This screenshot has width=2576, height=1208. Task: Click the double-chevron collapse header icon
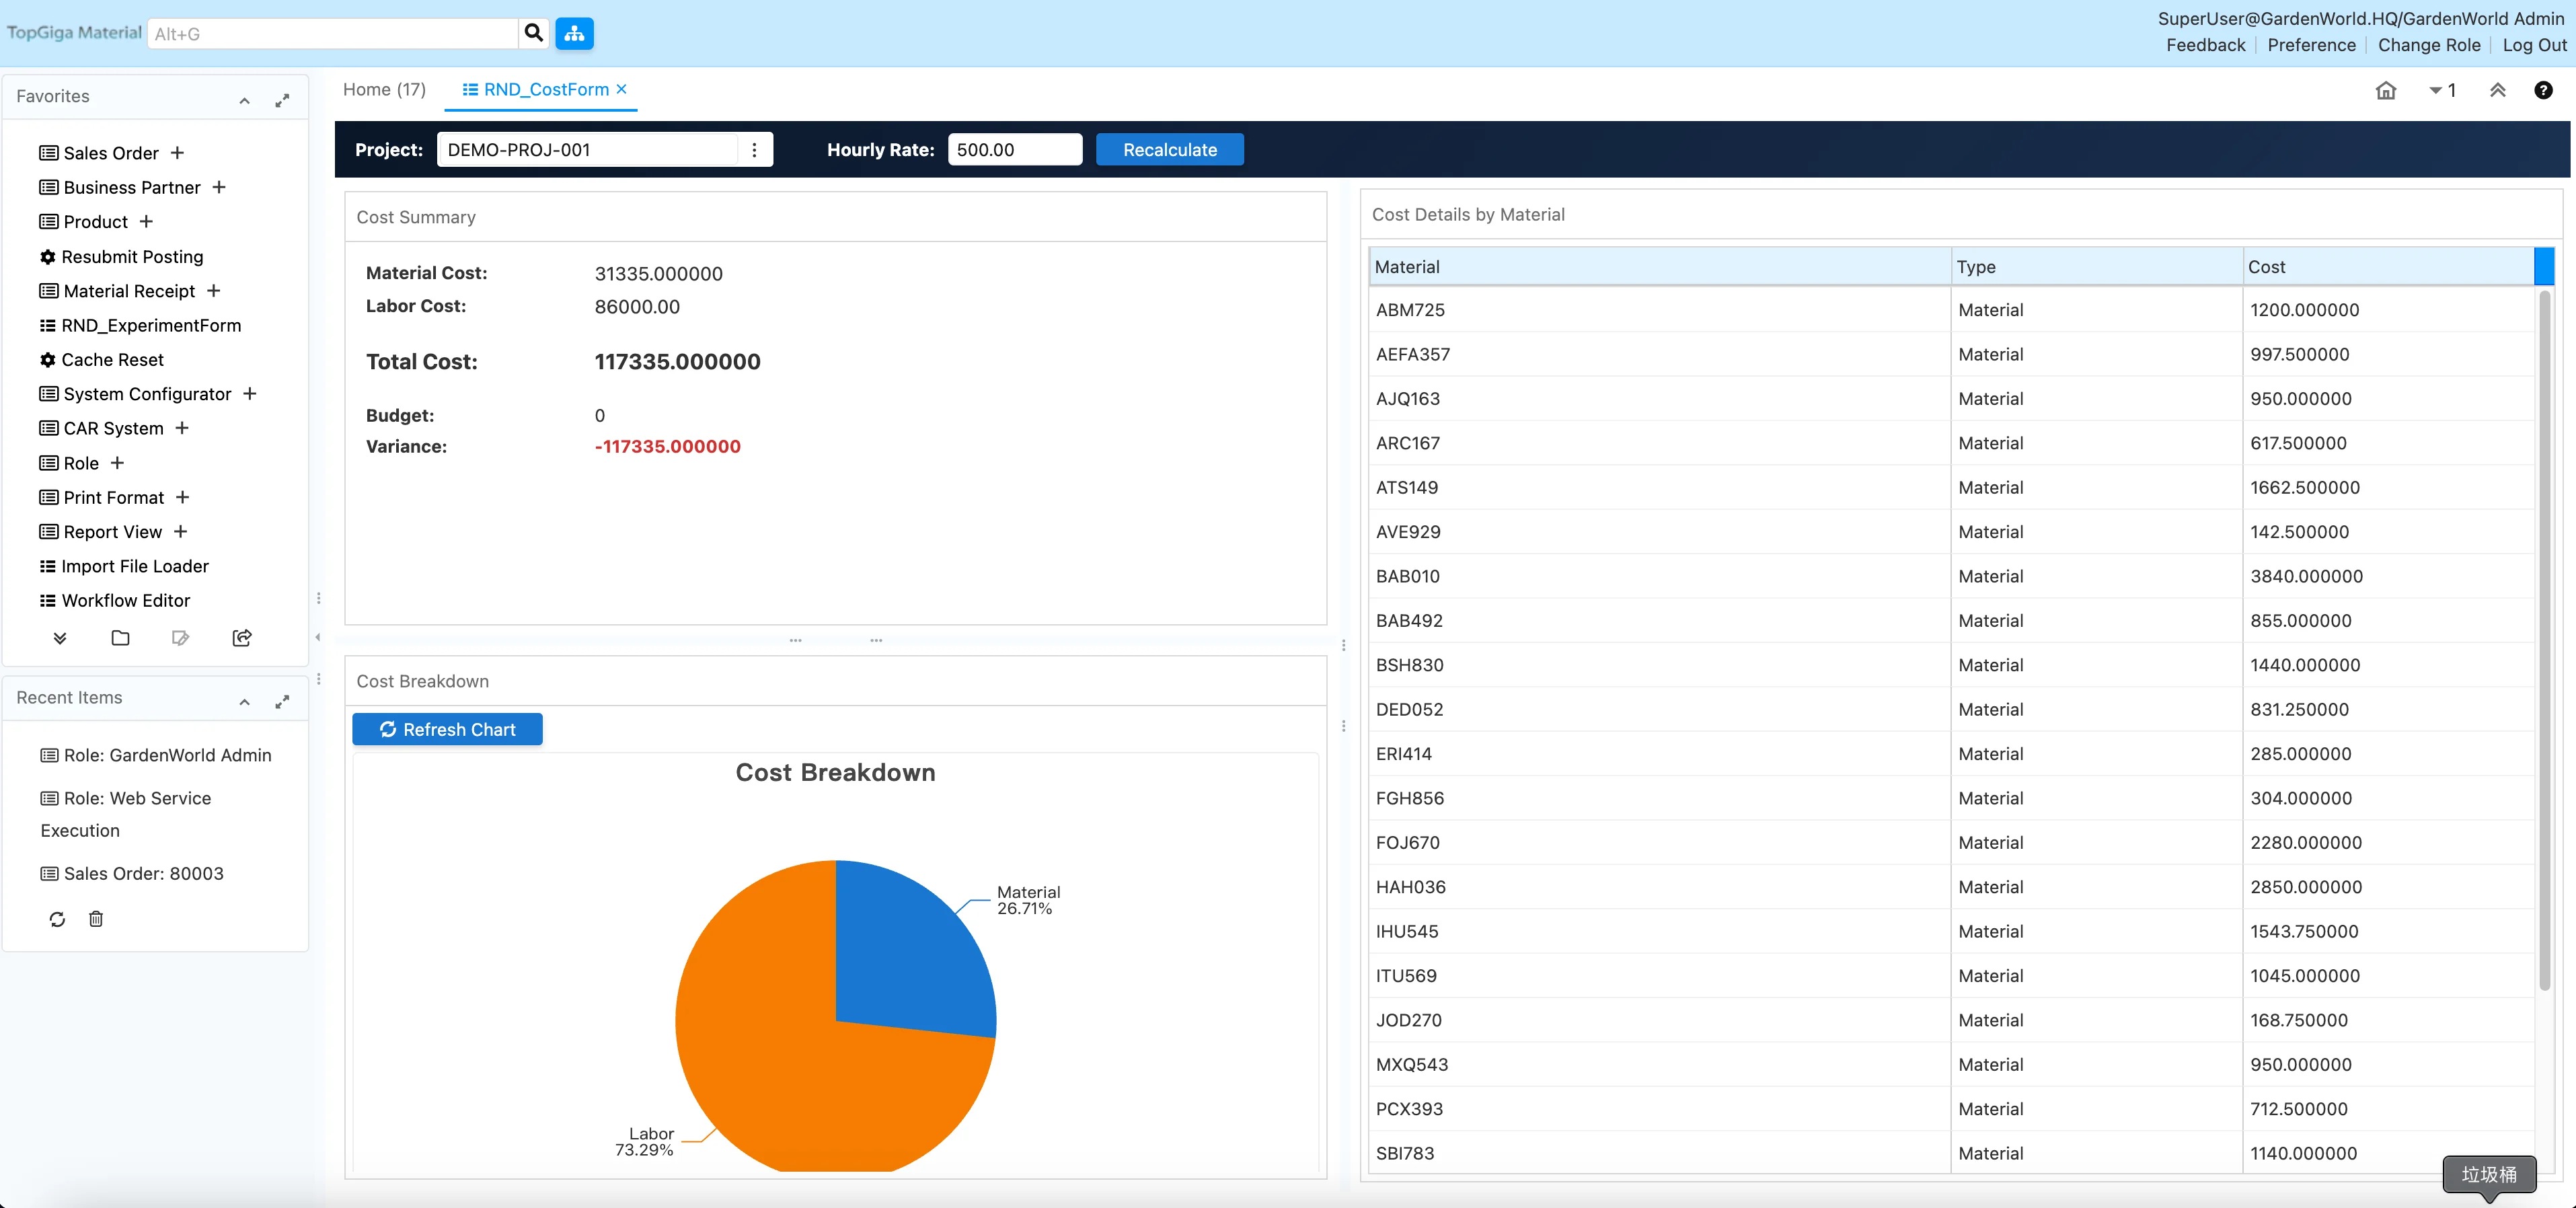tap(2497, 90)
